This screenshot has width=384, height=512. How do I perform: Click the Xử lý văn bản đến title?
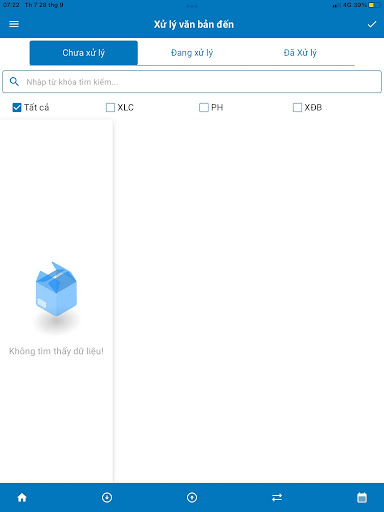point(194,24)
